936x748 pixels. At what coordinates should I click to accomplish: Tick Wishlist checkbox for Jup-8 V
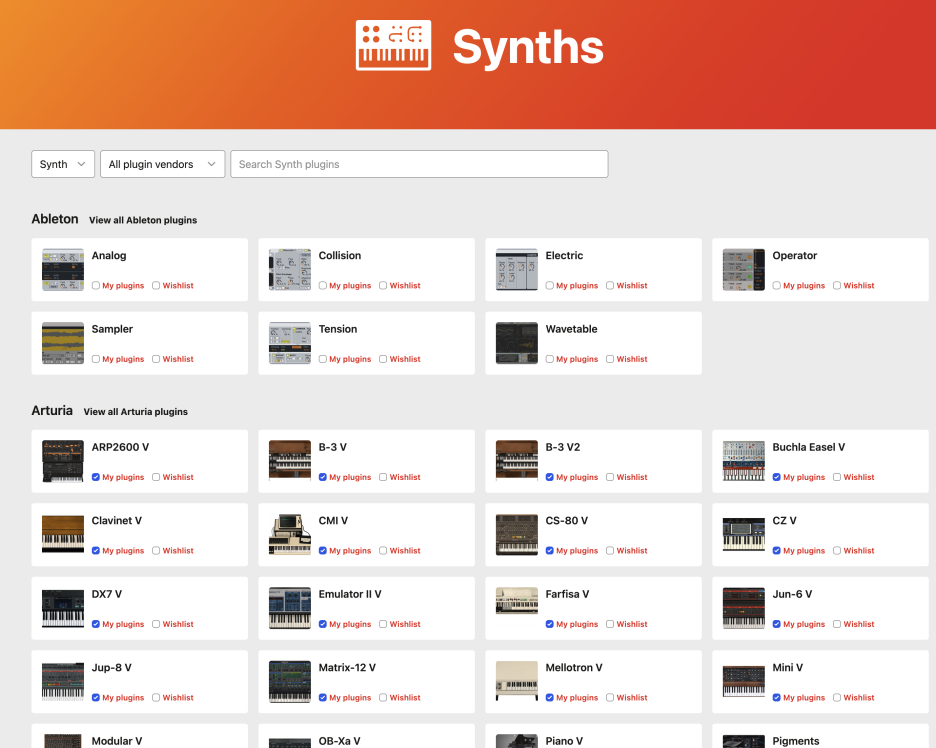pos(156,697)
